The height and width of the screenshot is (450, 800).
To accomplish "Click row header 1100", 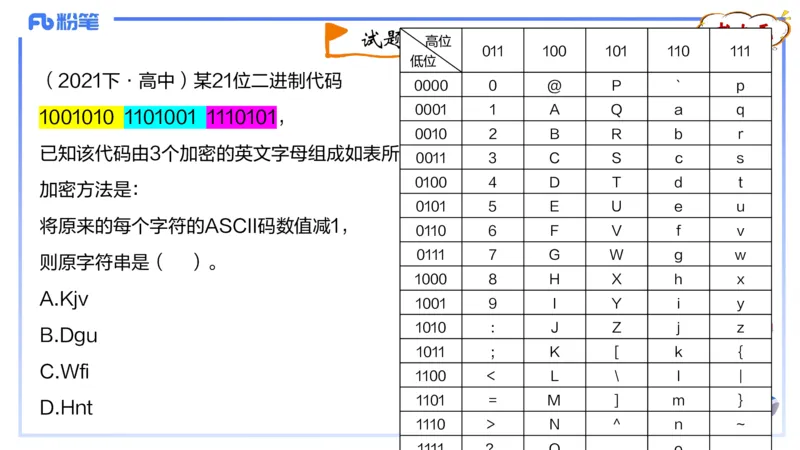I will pyautogui.click(x=431, y=376).
